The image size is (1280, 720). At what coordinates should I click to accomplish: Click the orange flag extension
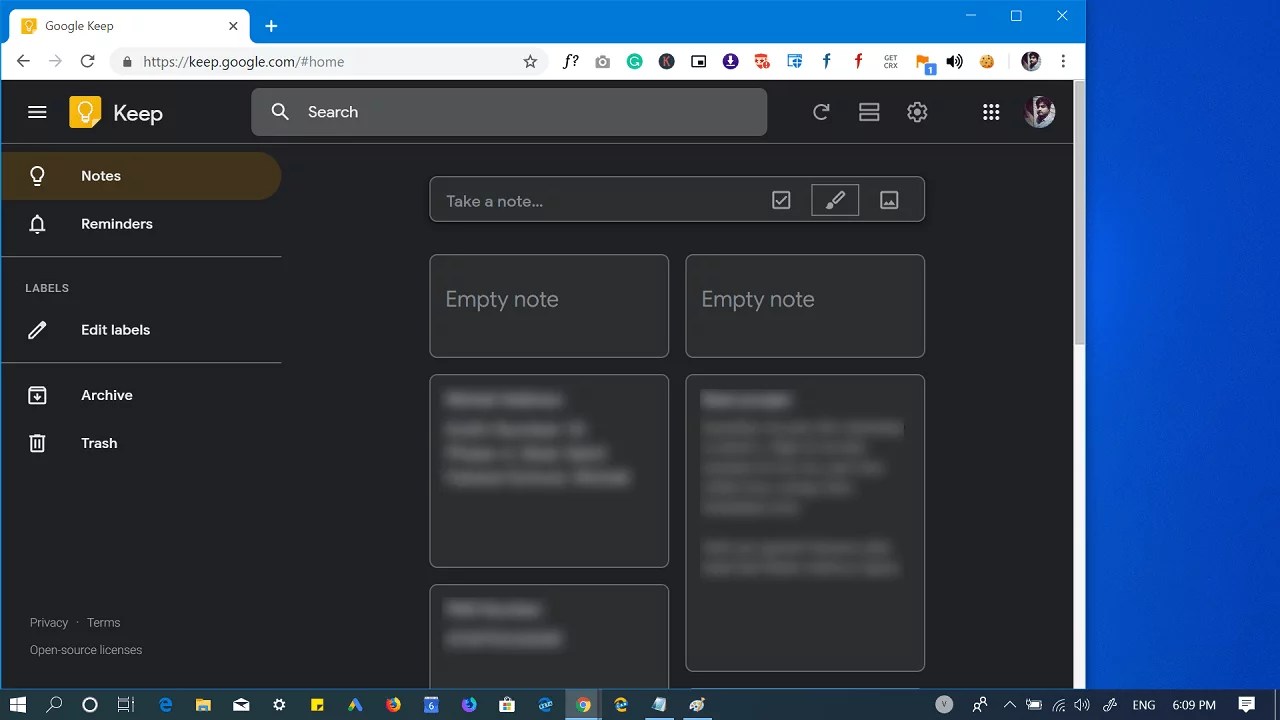923,62
